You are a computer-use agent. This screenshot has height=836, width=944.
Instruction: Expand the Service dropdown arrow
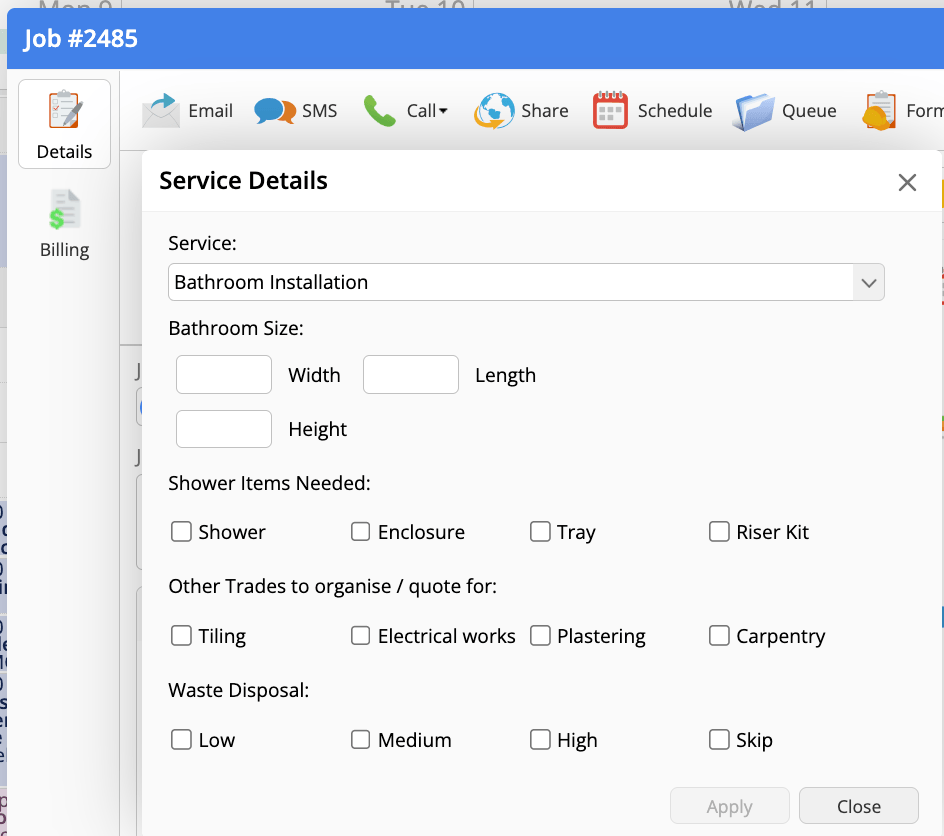point(868,283)
